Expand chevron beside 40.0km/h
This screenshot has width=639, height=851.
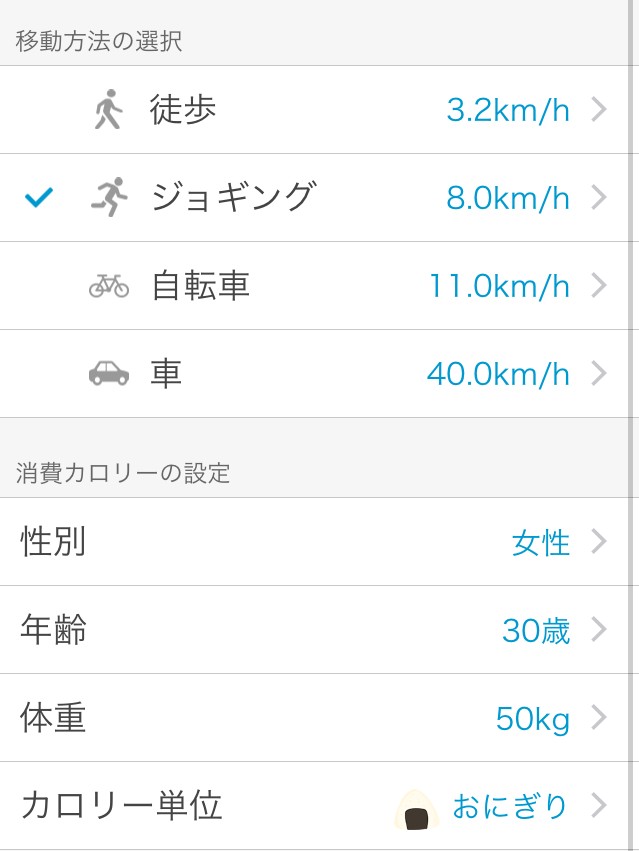599,374
